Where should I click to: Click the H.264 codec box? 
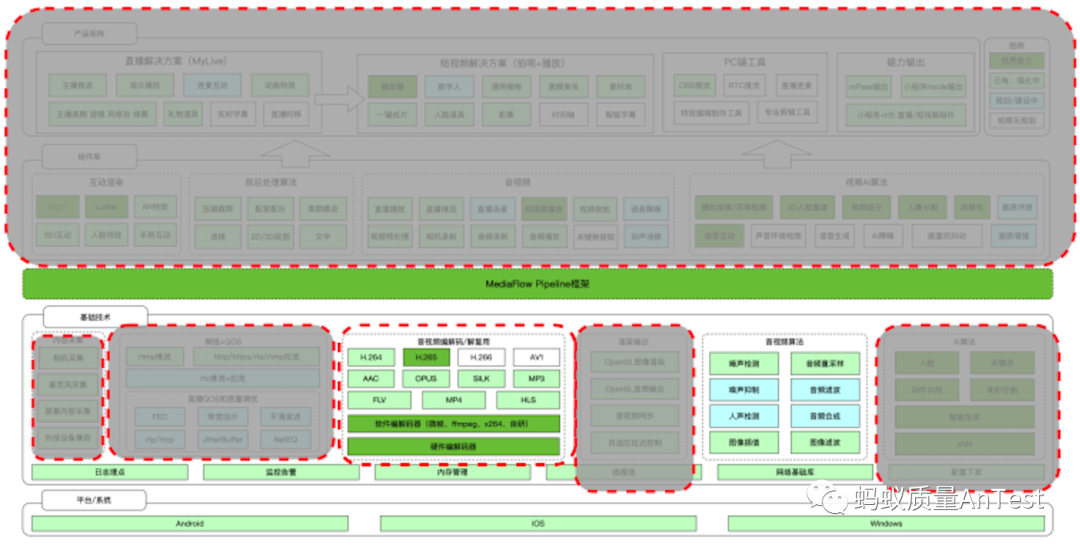tap(371, 357)
